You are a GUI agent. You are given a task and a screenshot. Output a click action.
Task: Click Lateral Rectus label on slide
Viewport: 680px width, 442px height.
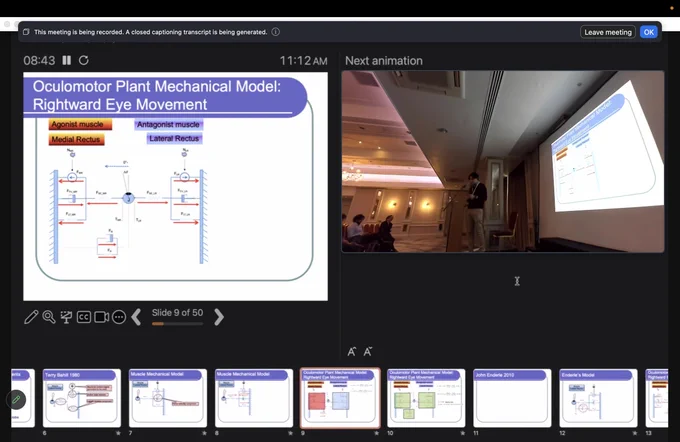coord(174,138)
